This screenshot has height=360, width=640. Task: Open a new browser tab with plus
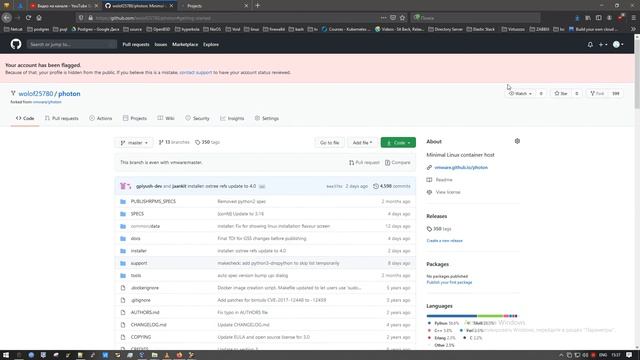pyautogui.click(x=258, y=6)
